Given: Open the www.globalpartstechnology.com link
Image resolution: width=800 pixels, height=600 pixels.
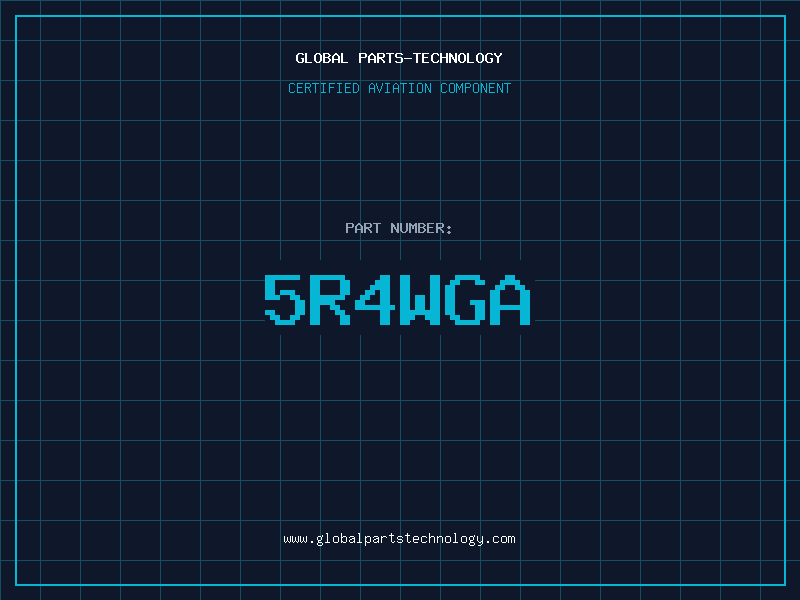Looking at the screenshot, I should (399, 539).
